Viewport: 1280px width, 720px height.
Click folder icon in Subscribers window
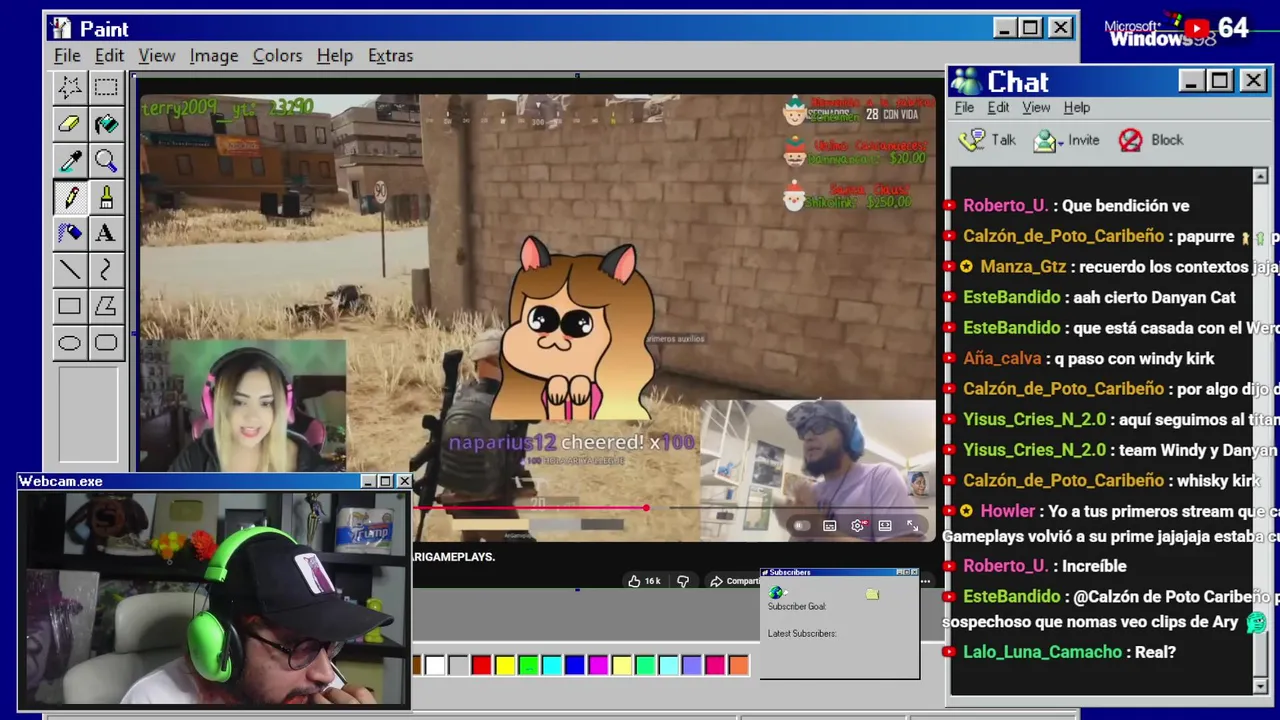pos(872,594)
